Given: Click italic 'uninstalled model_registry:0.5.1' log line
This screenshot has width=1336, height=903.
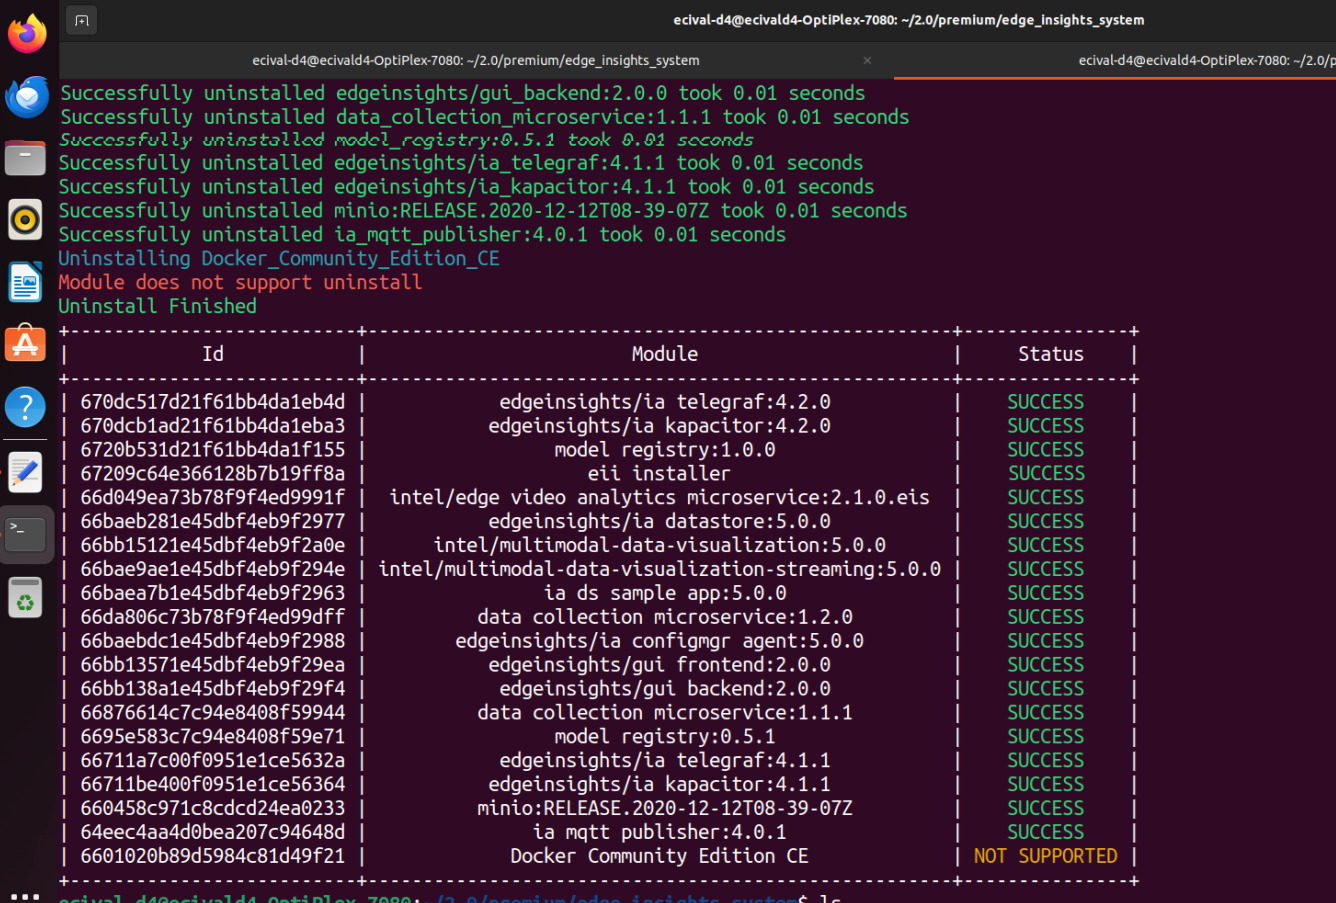Looking at the screenshot, I should click(406, 140).
